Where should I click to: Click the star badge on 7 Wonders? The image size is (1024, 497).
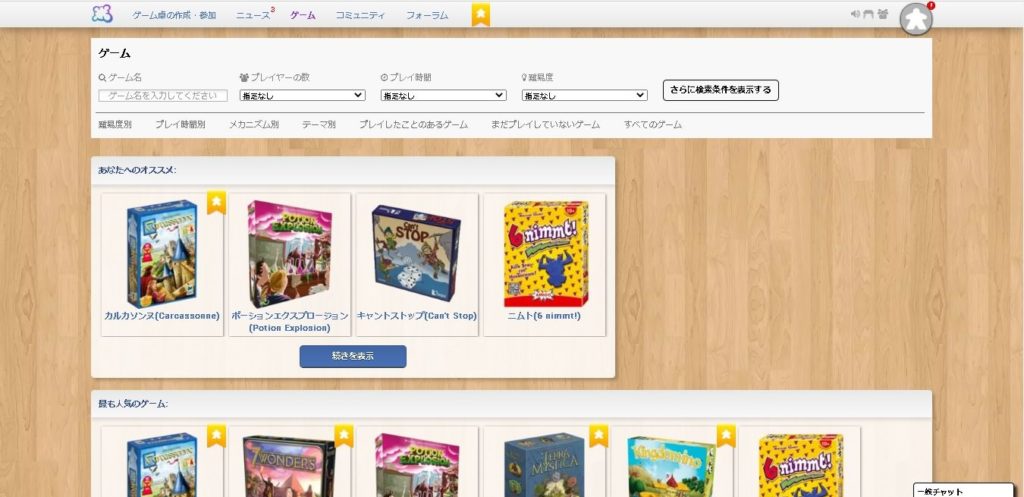(344, 436)
